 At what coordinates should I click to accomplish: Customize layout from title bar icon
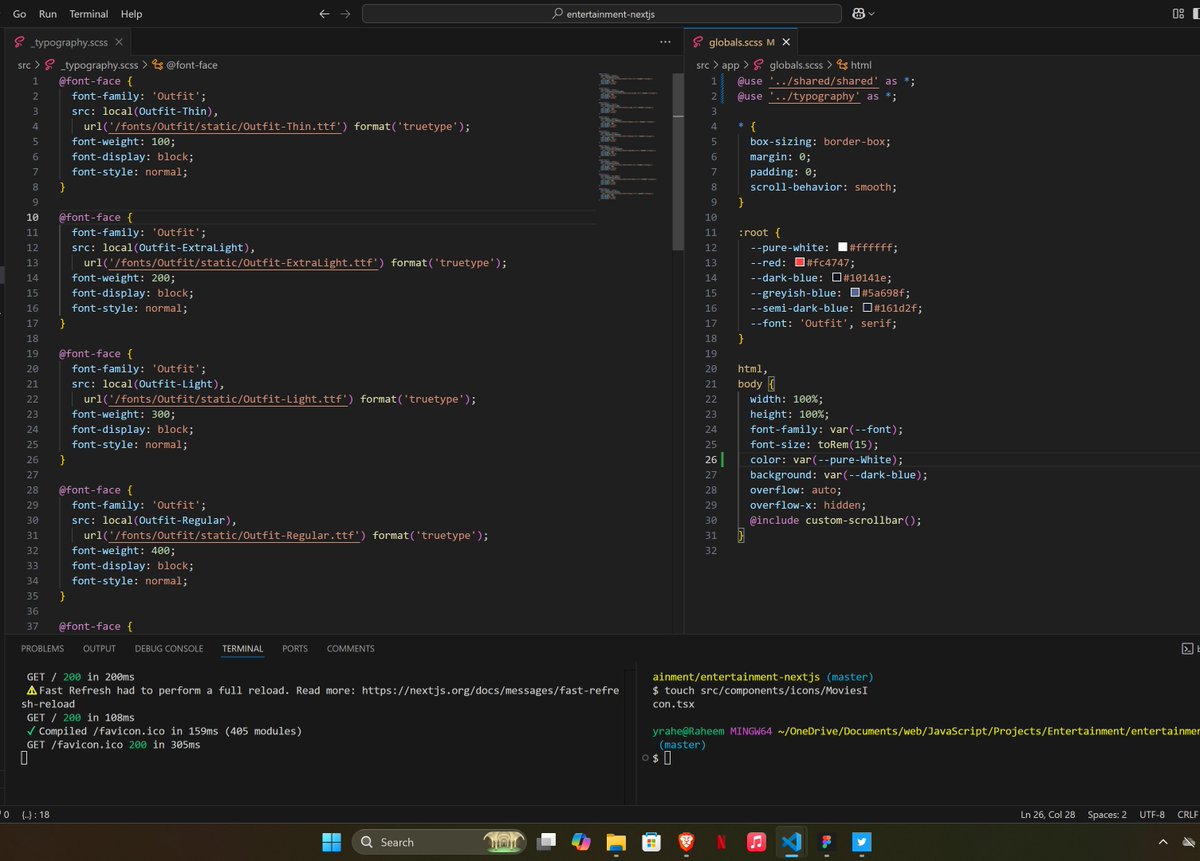pos(1178,14)
